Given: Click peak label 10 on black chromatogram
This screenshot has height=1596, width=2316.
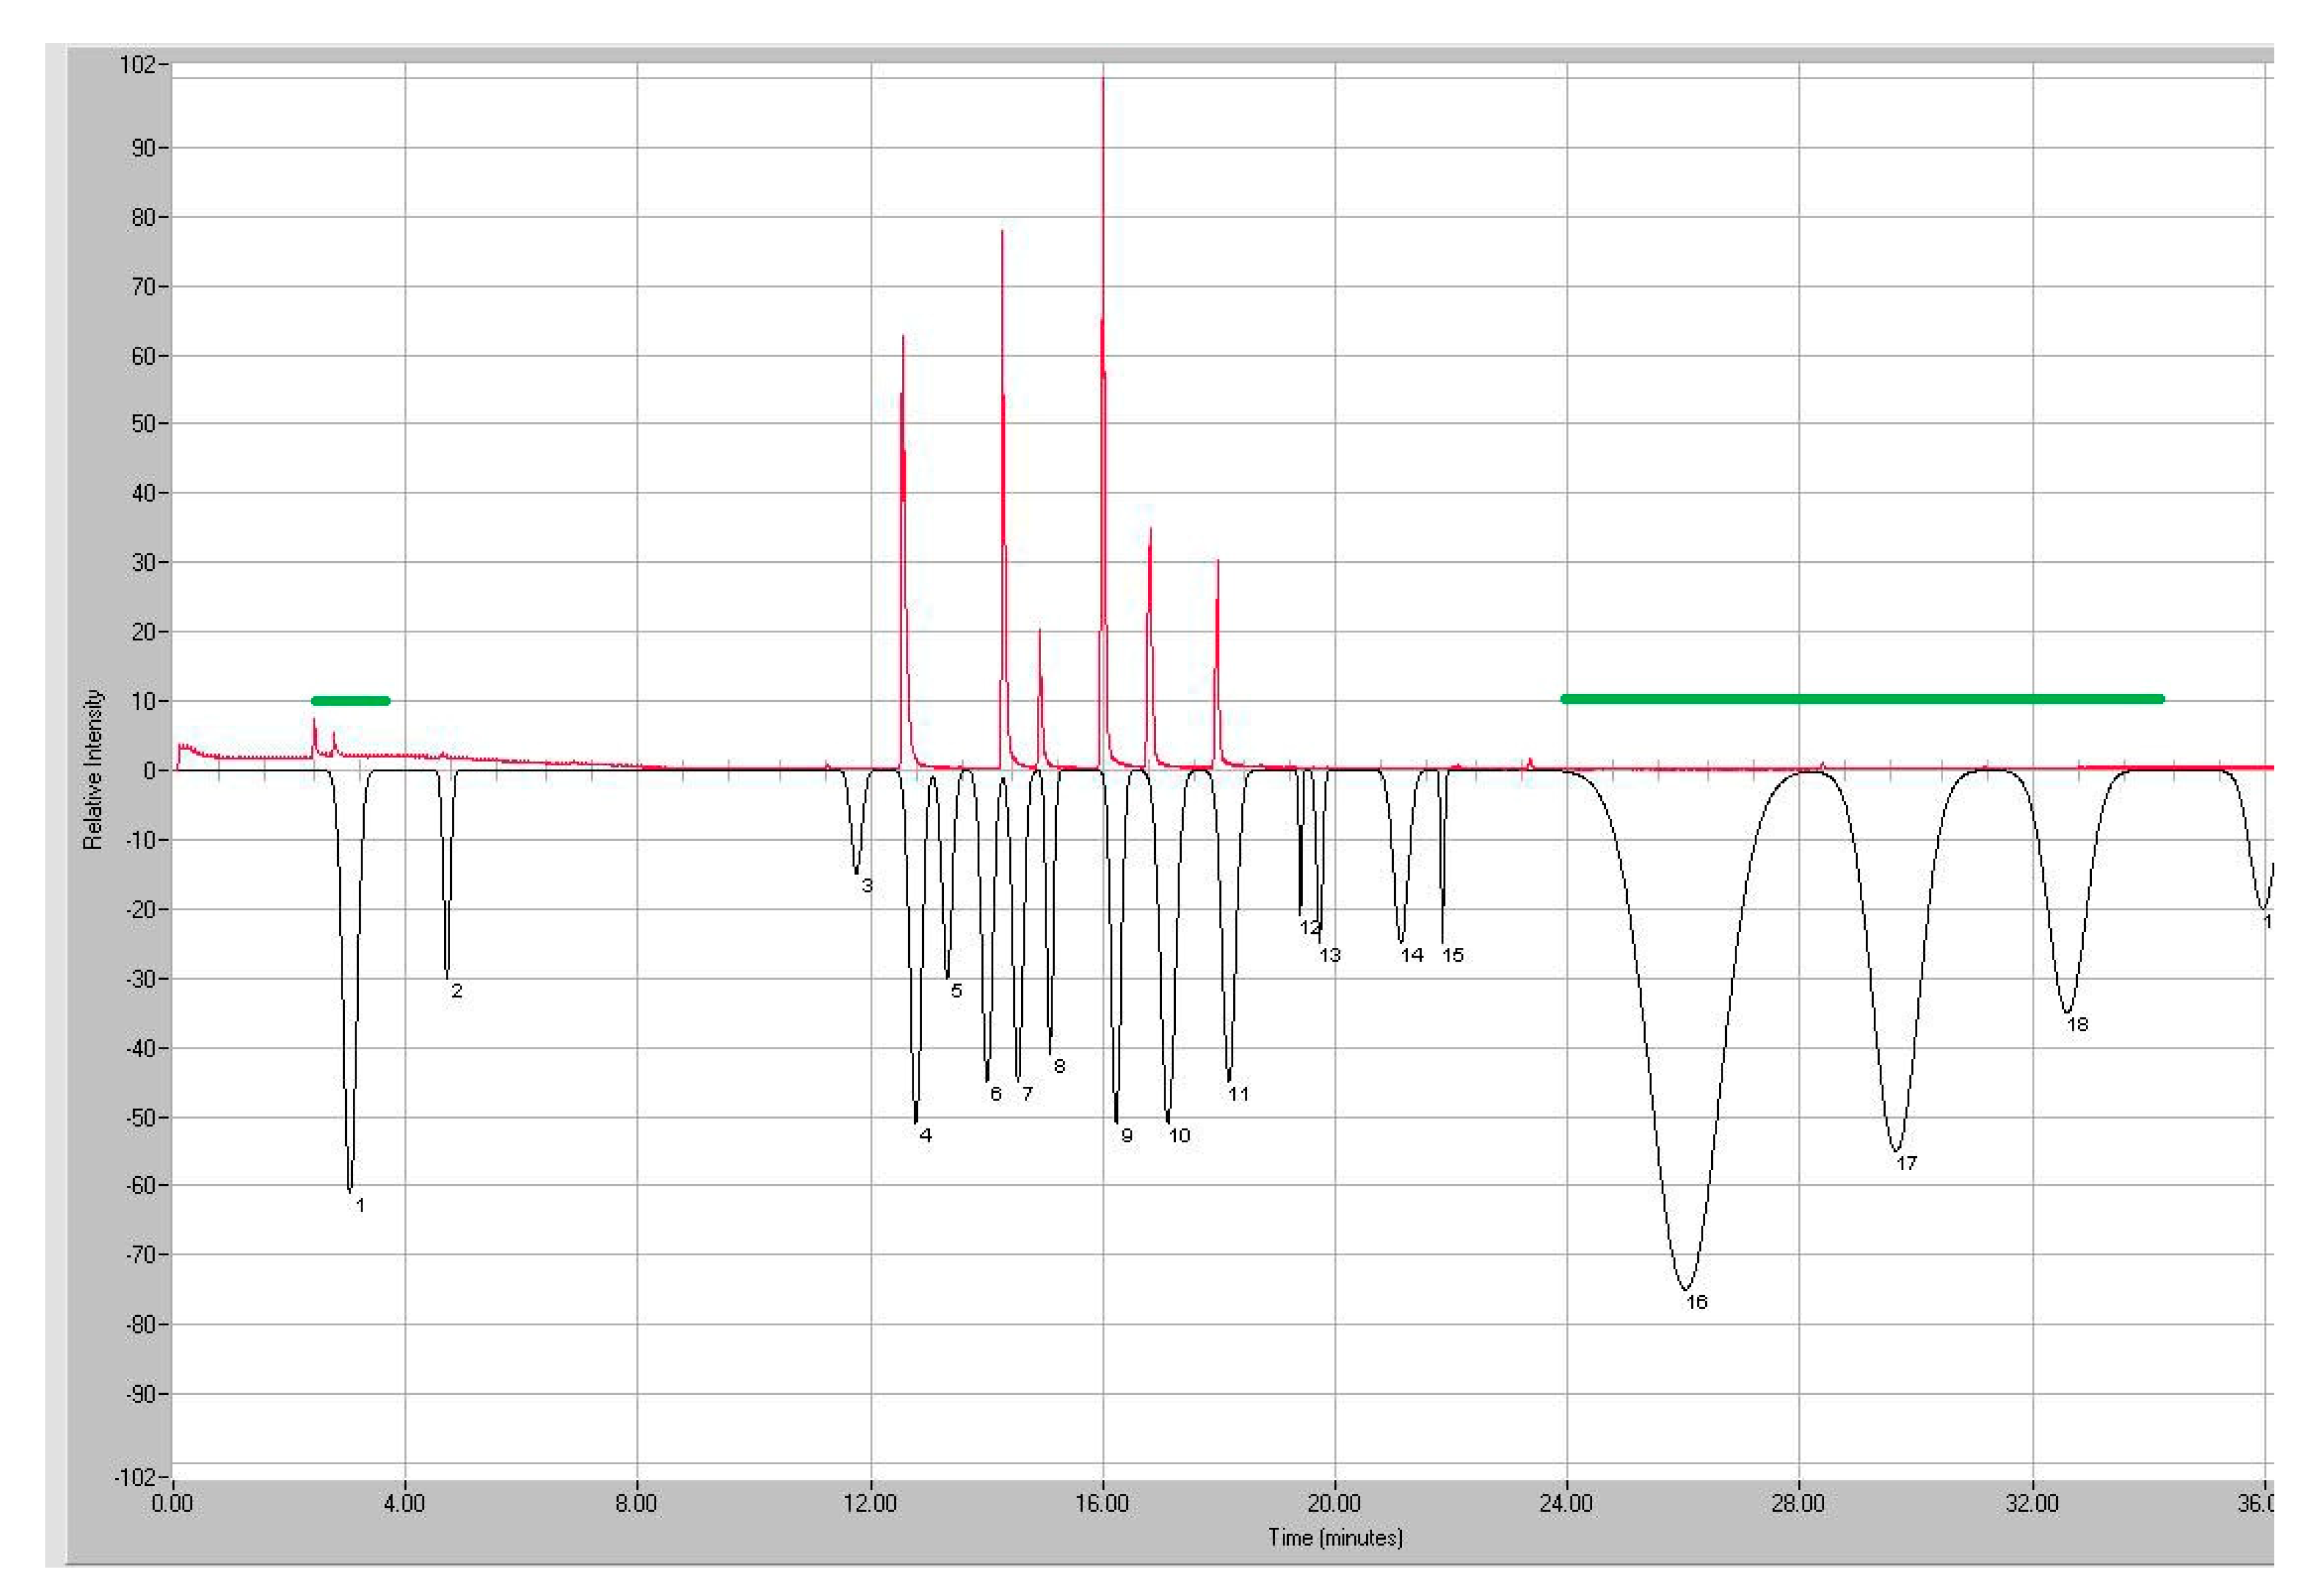Looking at the screenshot, I should (x=1179, y=1136).
